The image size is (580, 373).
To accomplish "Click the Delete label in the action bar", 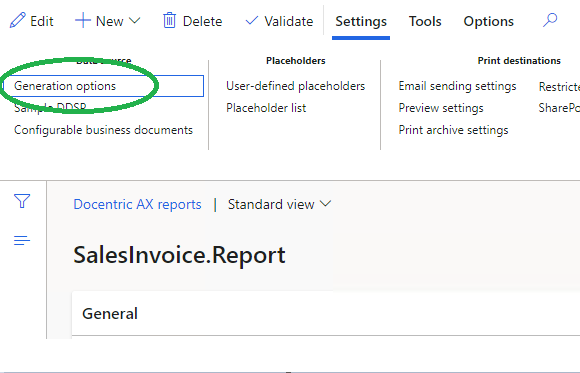I will click(202, 21).
